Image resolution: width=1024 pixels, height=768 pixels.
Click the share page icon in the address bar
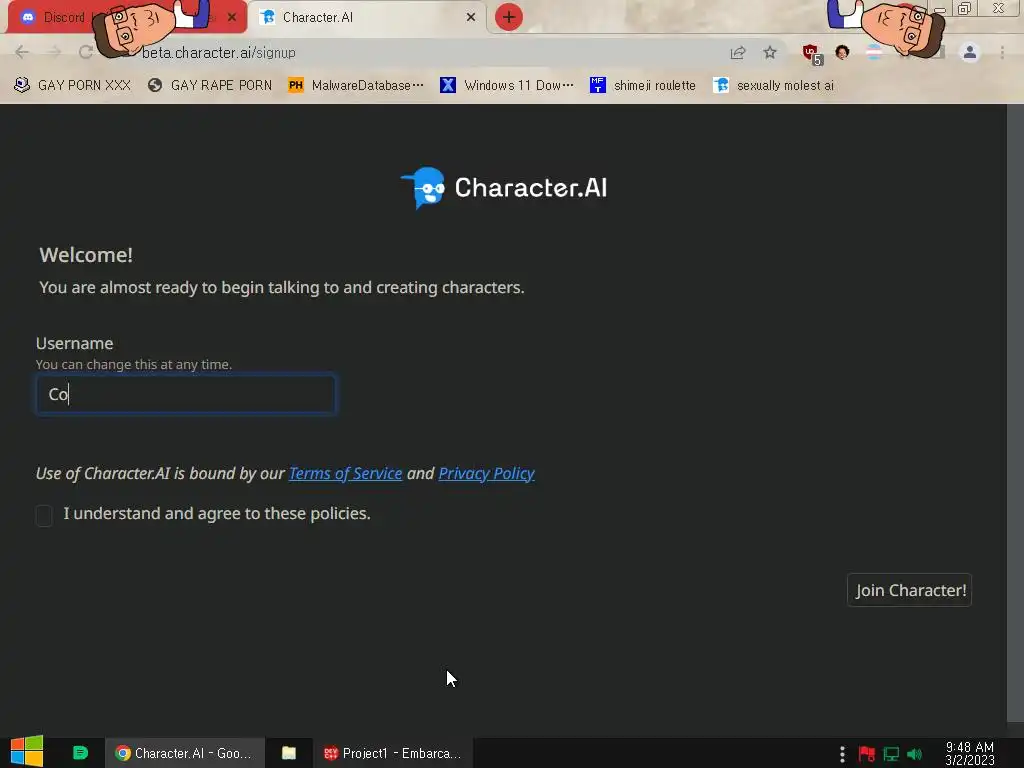[738, 52]
